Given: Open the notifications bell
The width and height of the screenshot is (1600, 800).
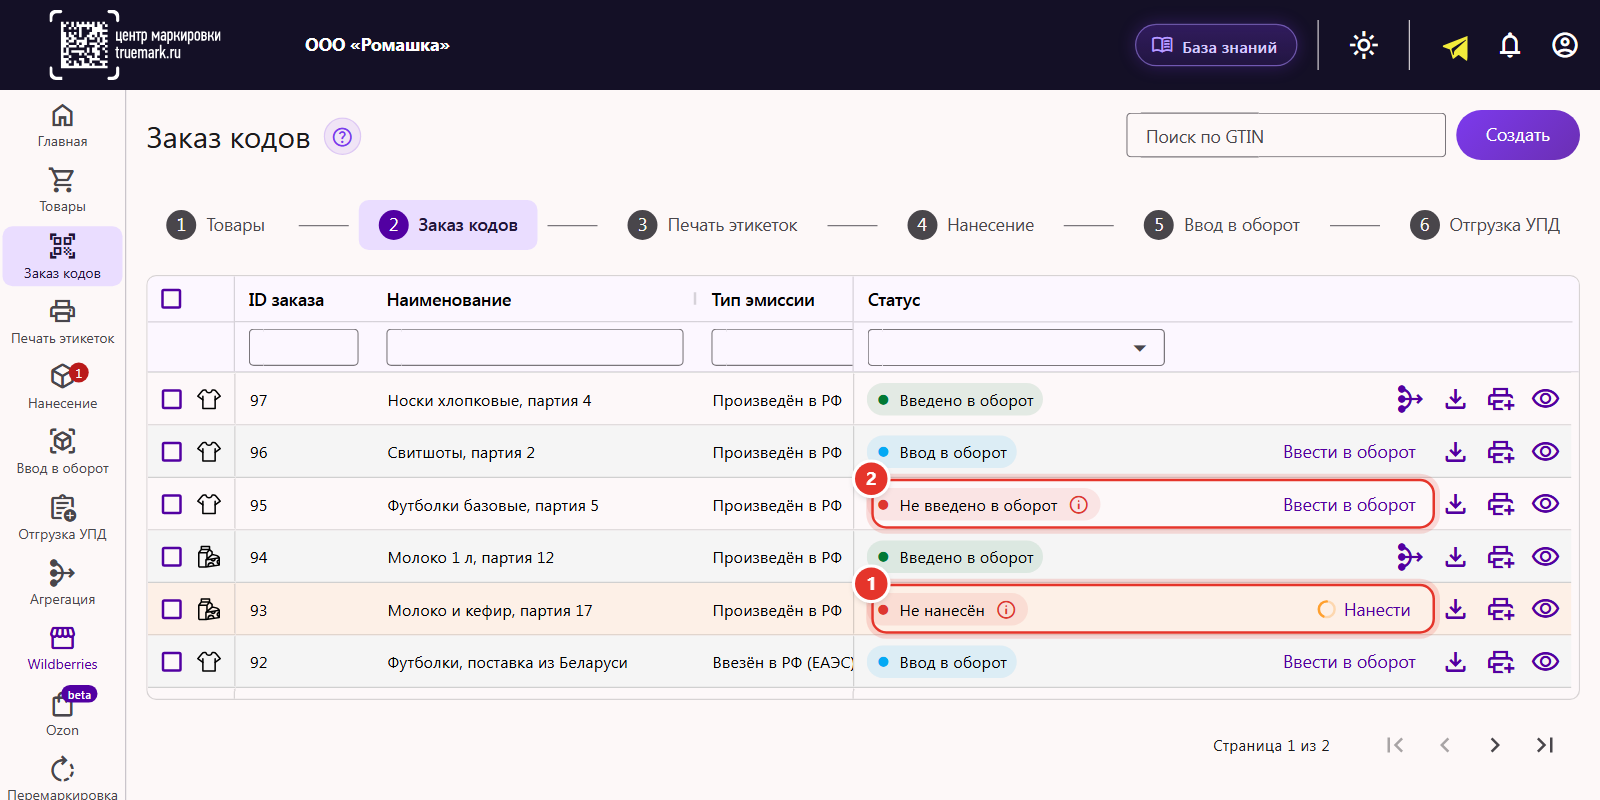Looking at the screenshot, I should coord(1510,45).
